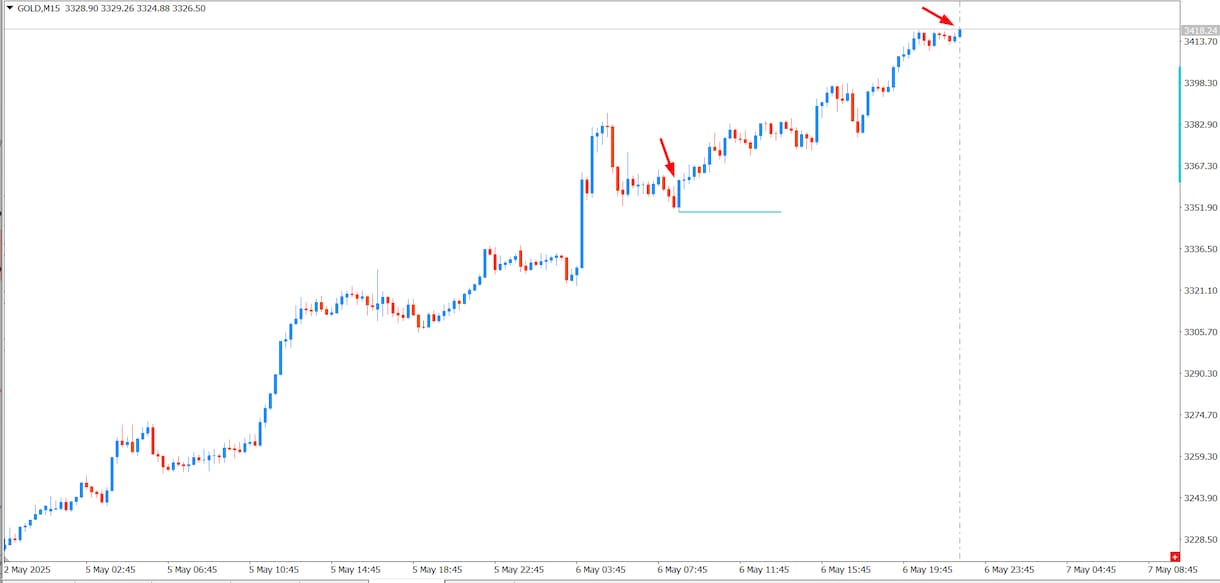Click the 5 May 22:45 time label
1220x583 pixels.
(x=520, y=570)
